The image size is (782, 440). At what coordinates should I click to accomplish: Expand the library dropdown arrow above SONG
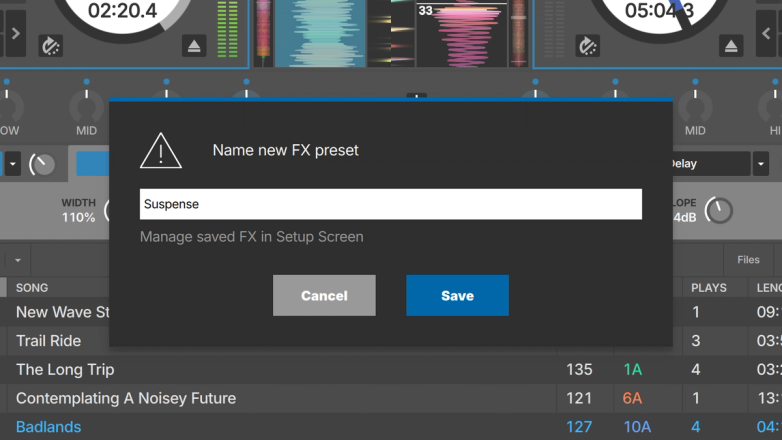click(18, 261)
